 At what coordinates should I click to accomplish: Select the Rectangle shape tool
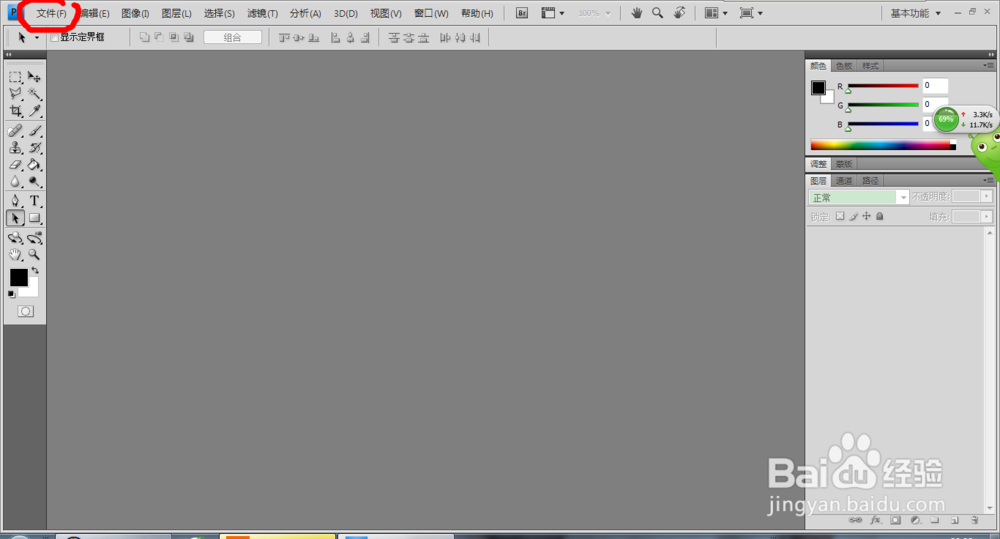coord(34,218)
